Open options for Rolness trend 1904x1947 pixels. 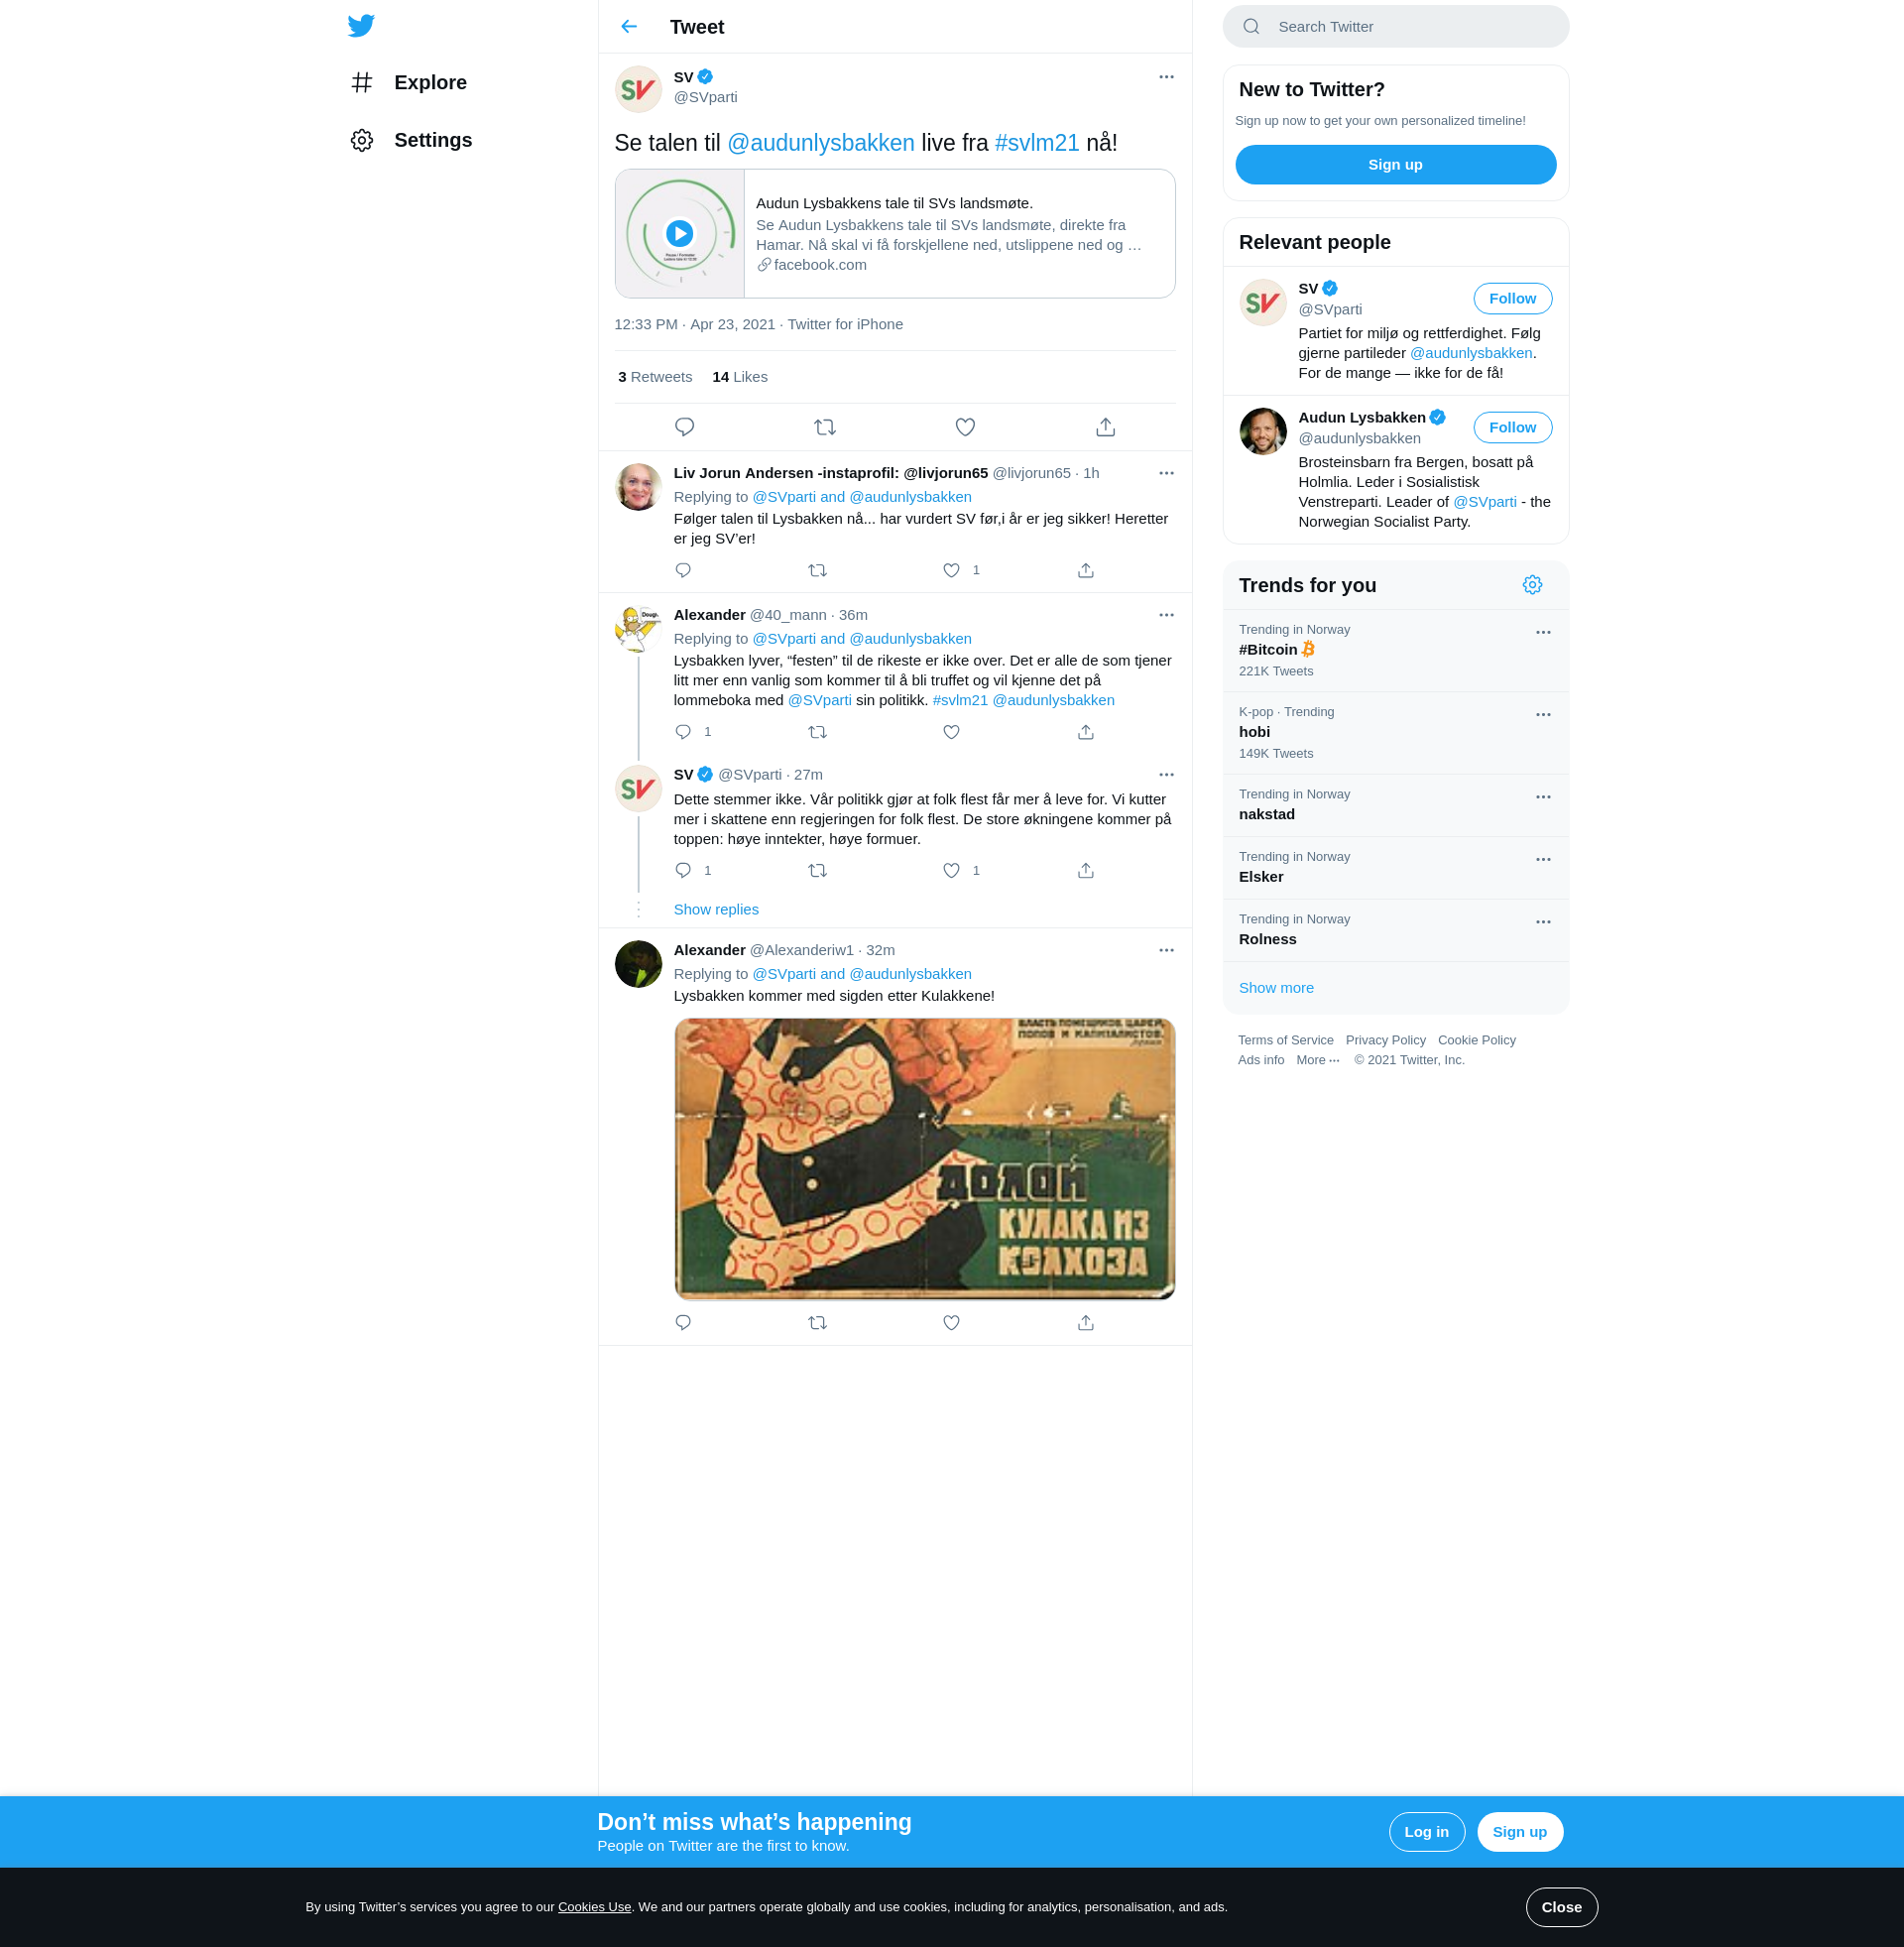click(1543, 922)
